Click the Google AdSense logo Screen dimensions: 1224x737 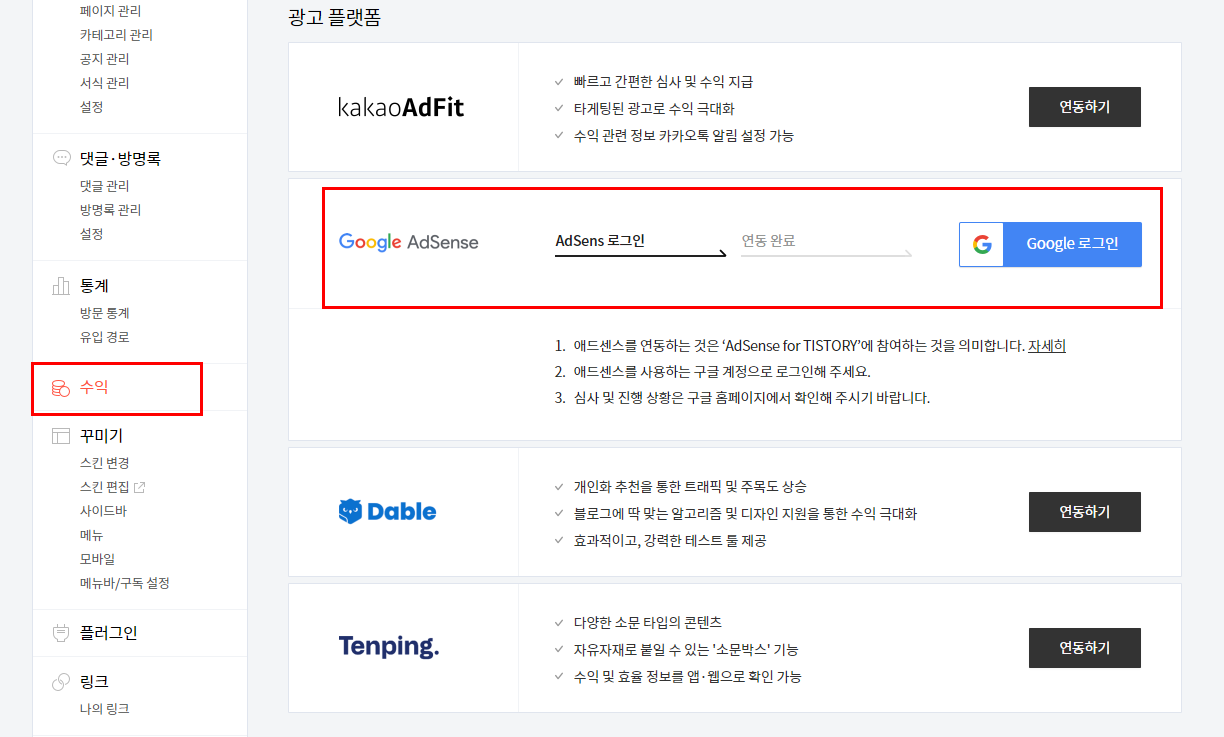point(409,242)
